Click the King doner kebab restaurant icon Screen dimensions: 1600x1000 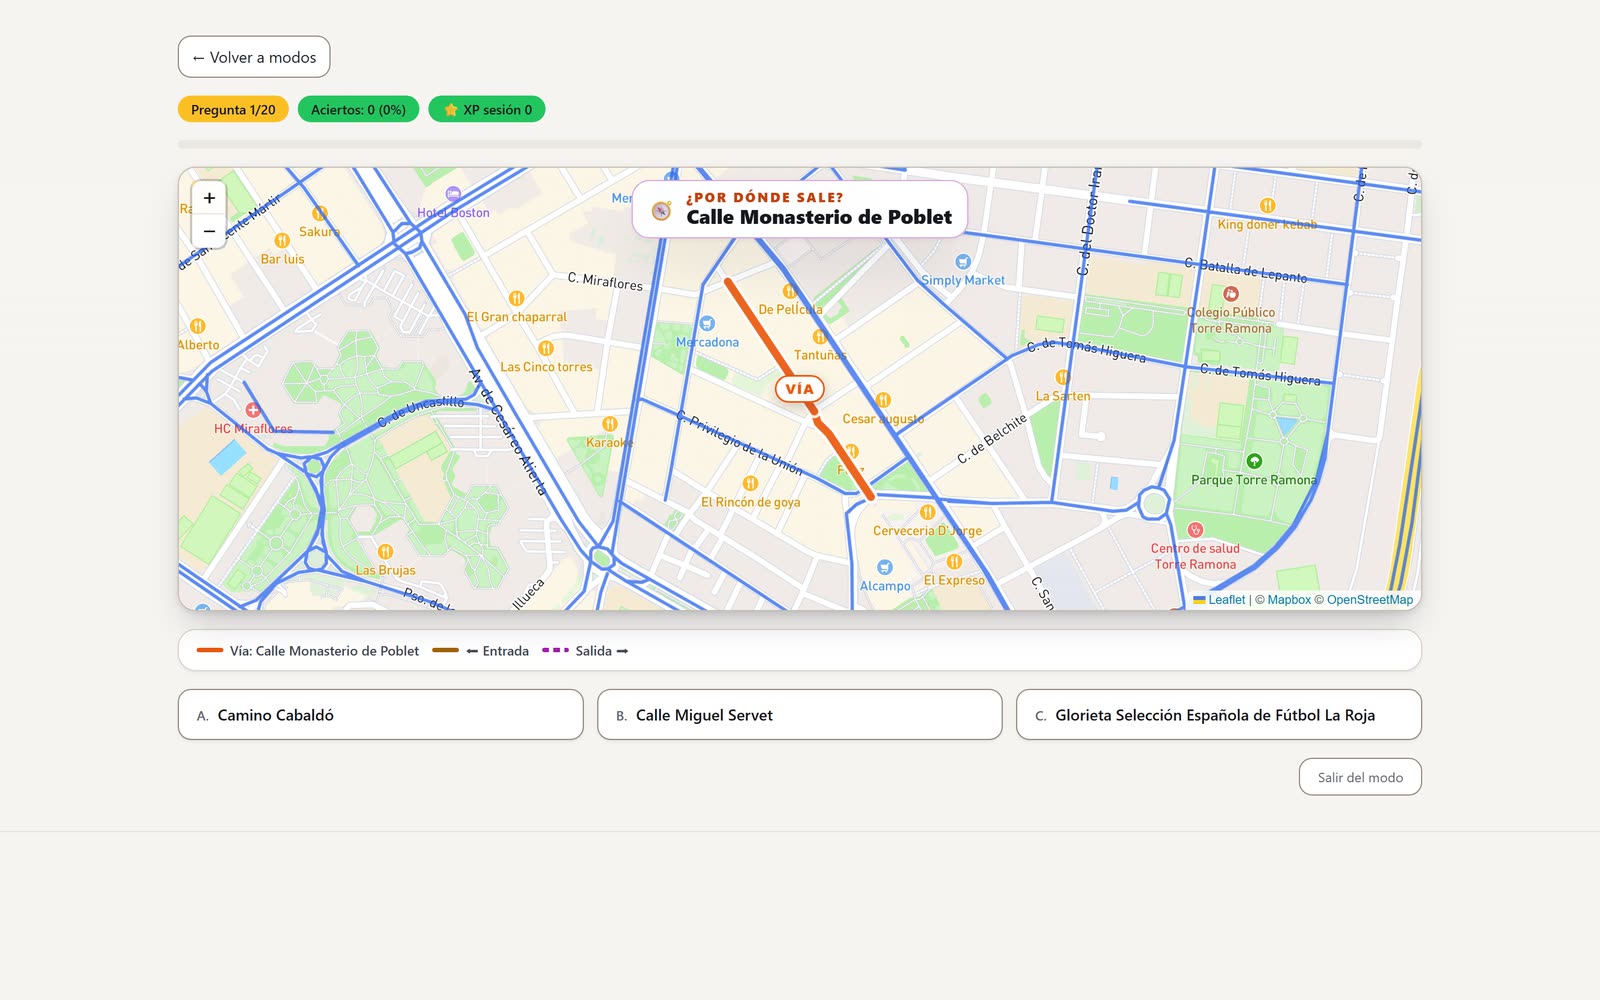1267,206
